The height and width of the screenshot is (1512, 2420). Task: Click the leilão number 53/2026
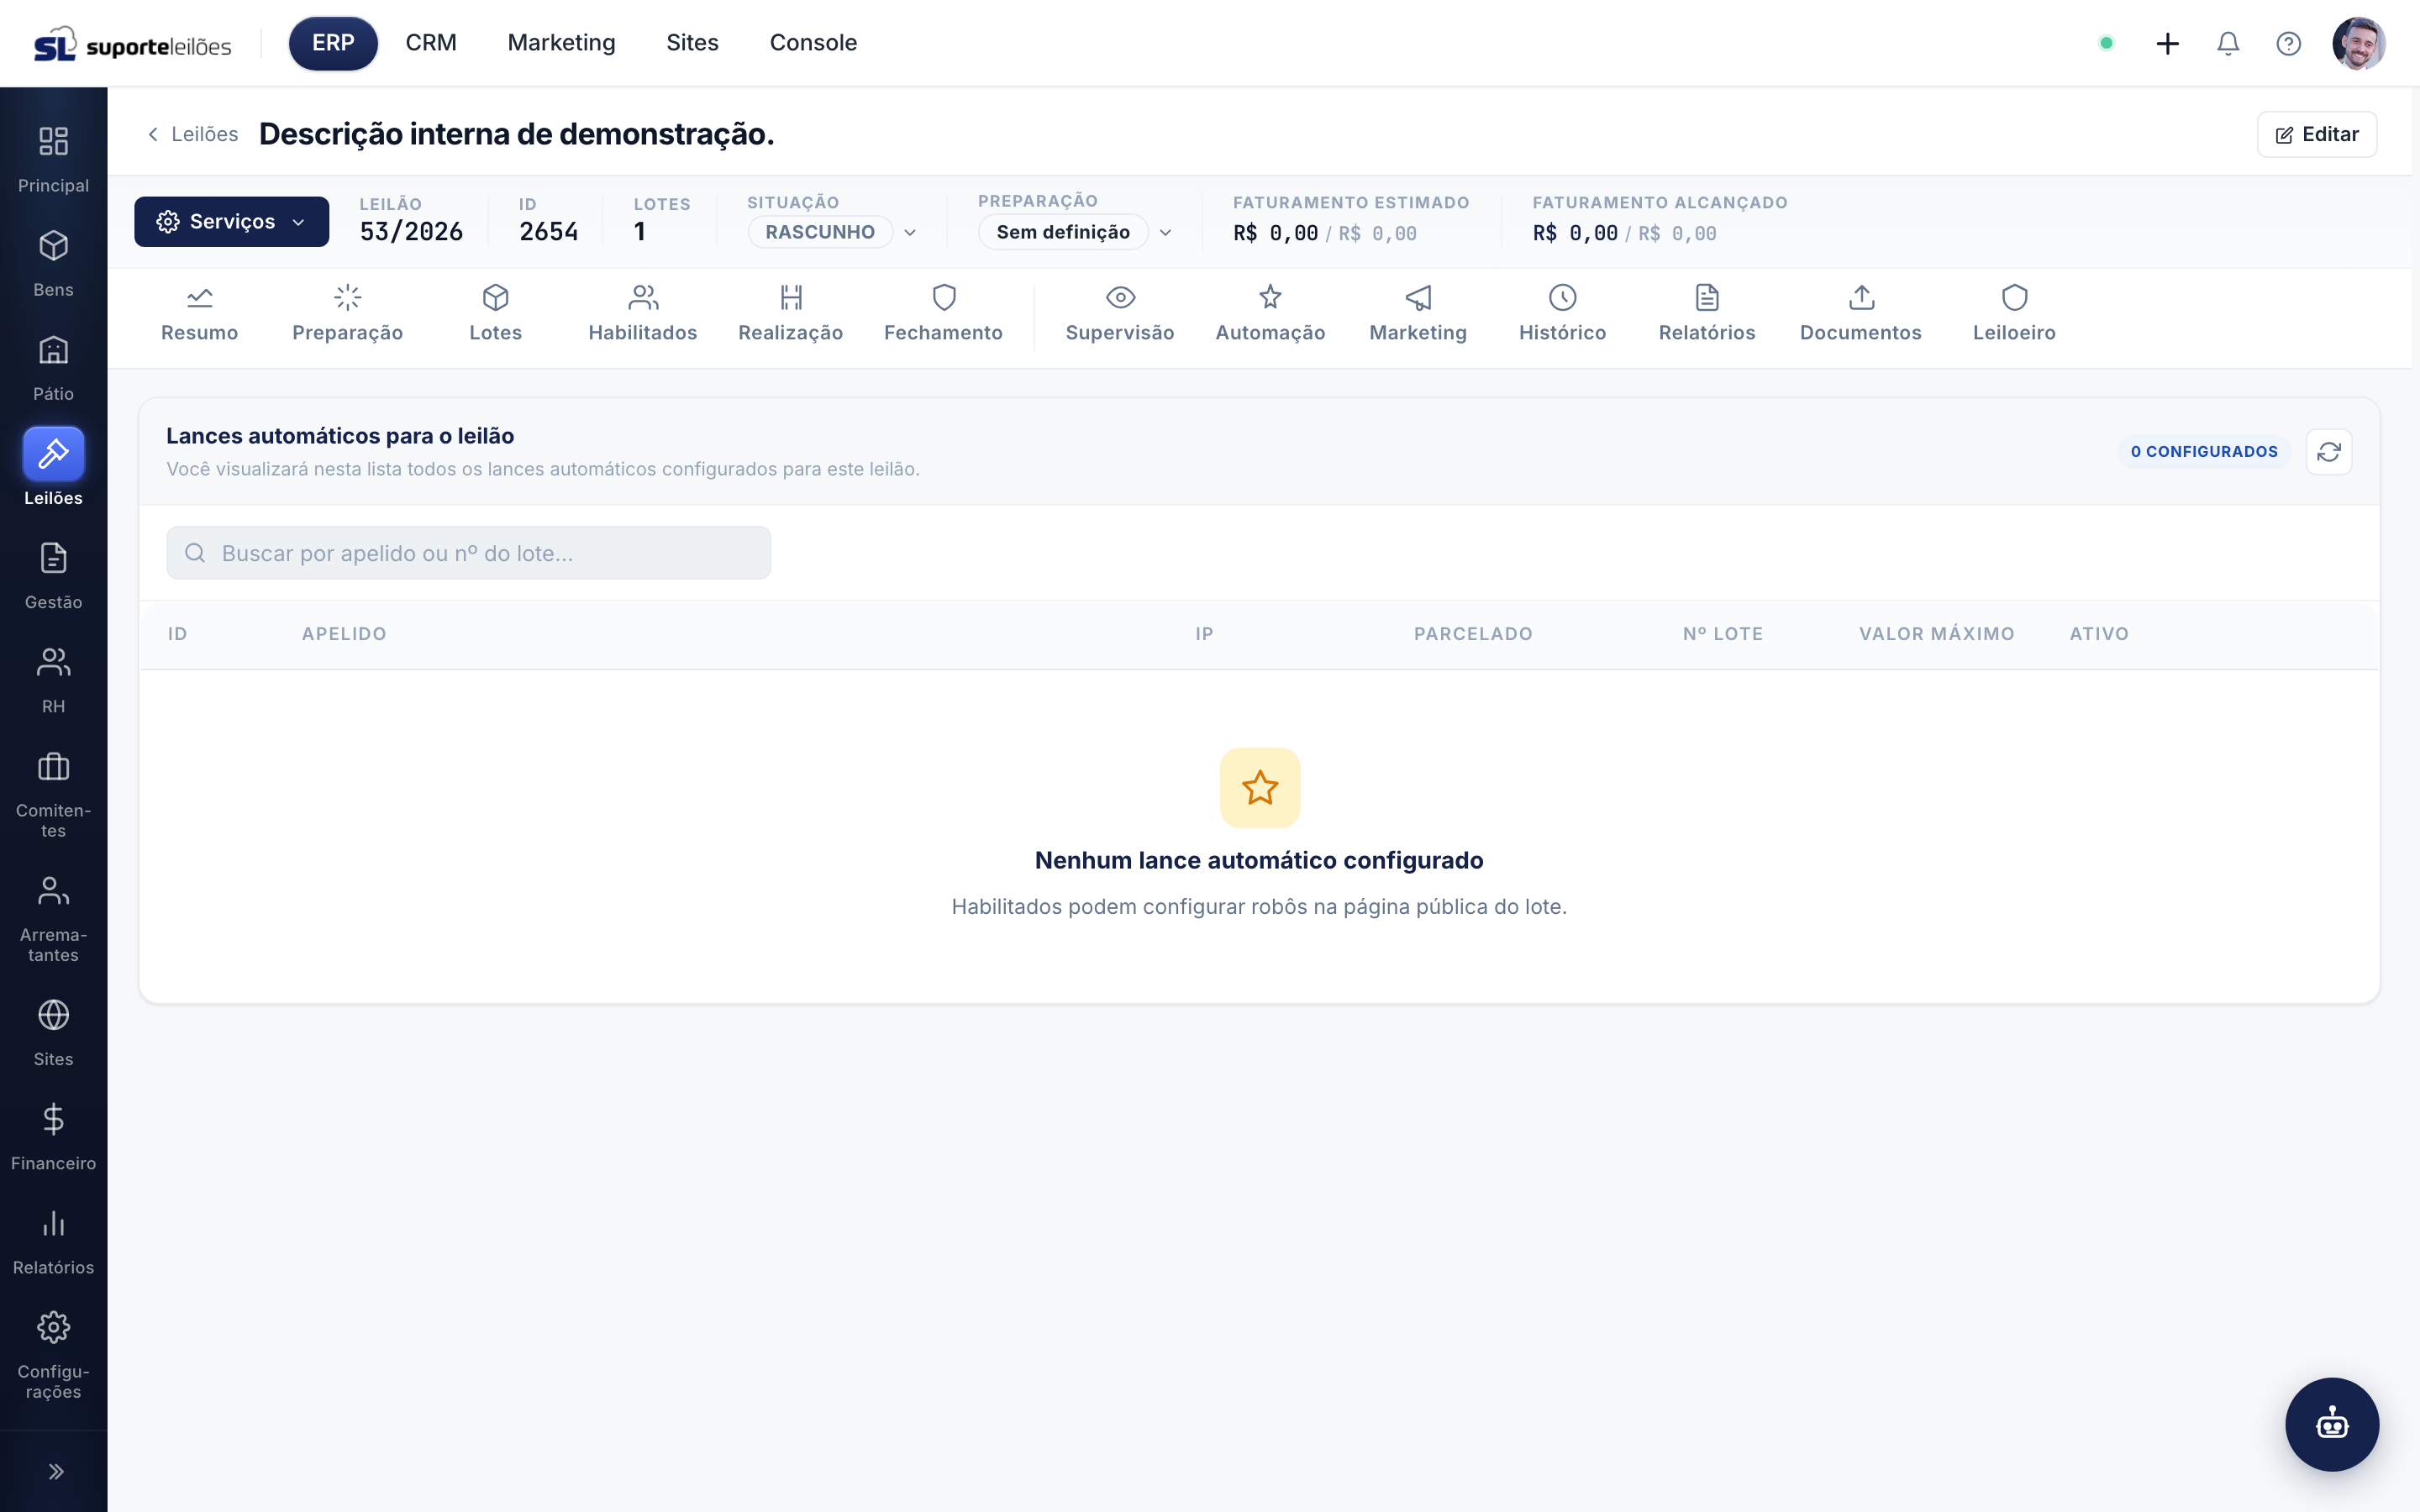411,232
